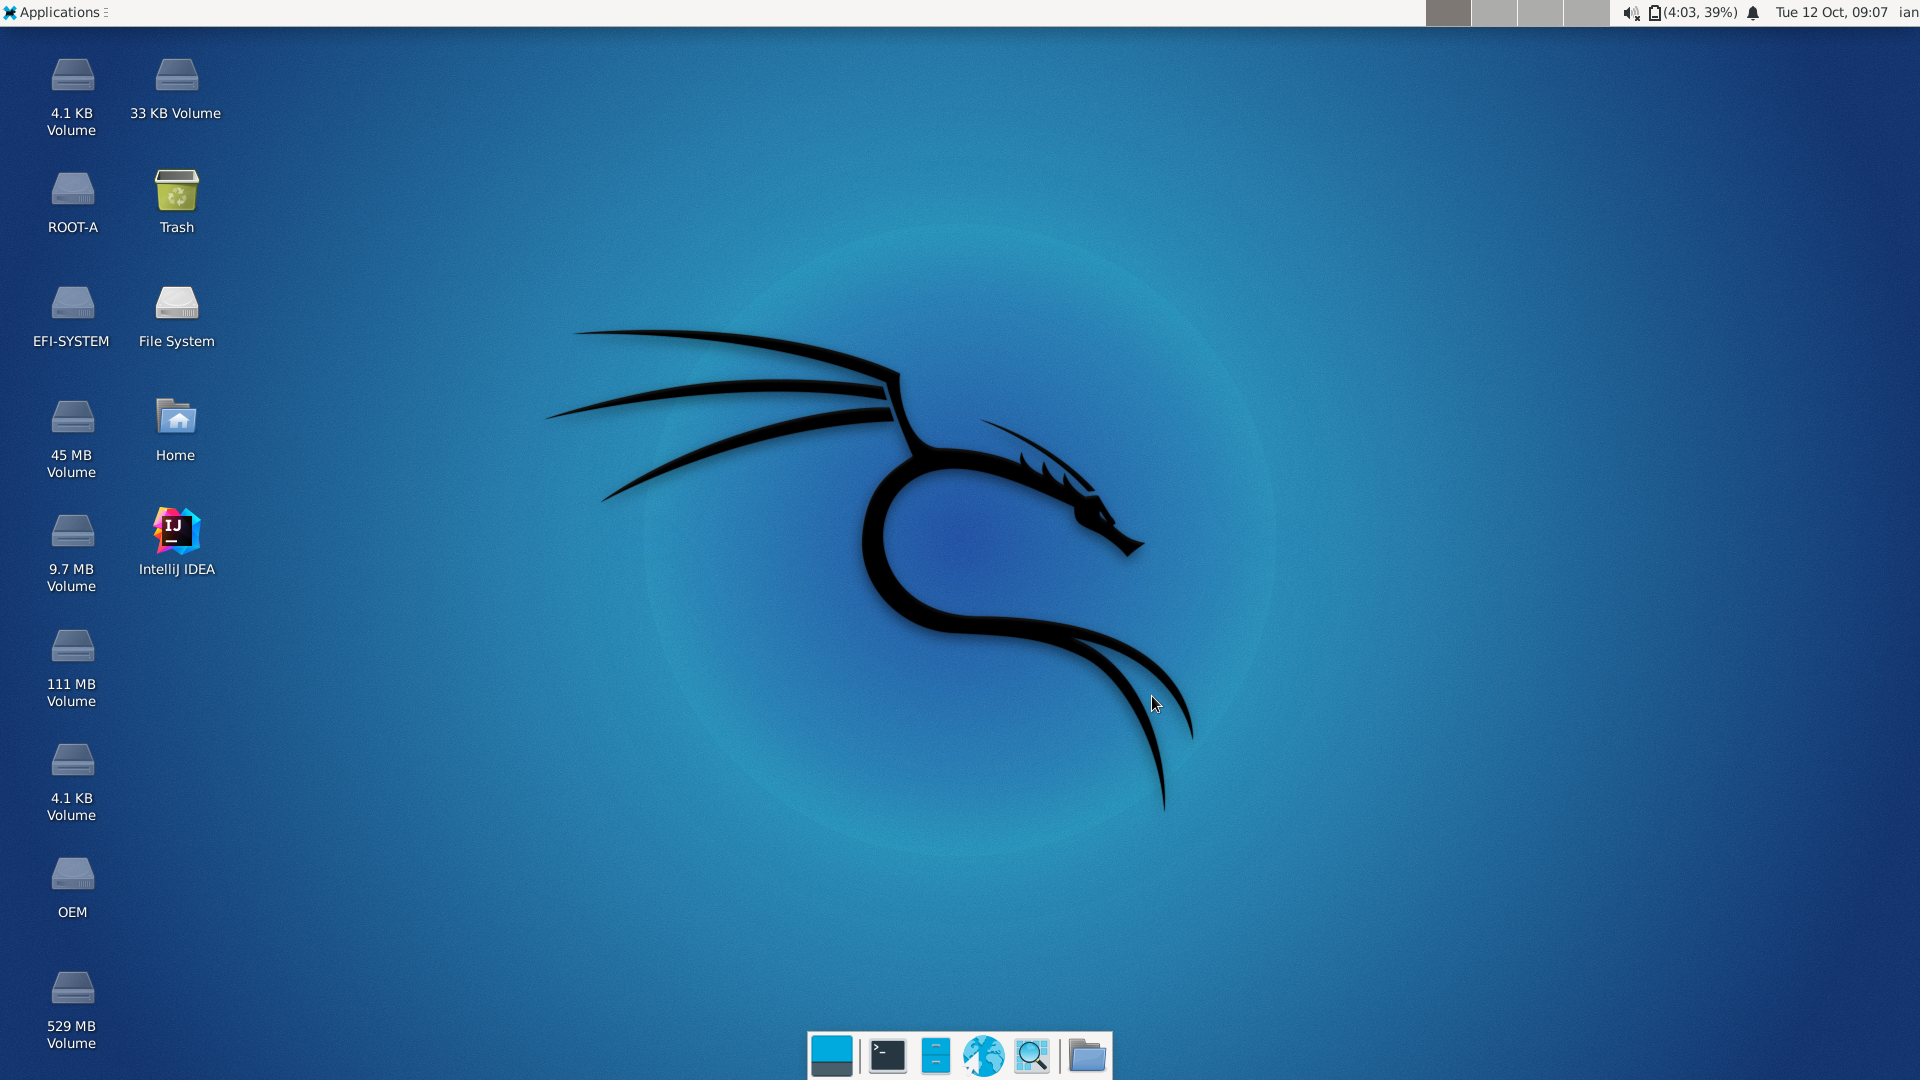Select the EFI-SYSTEM drive icon

[x=72, y=316]
